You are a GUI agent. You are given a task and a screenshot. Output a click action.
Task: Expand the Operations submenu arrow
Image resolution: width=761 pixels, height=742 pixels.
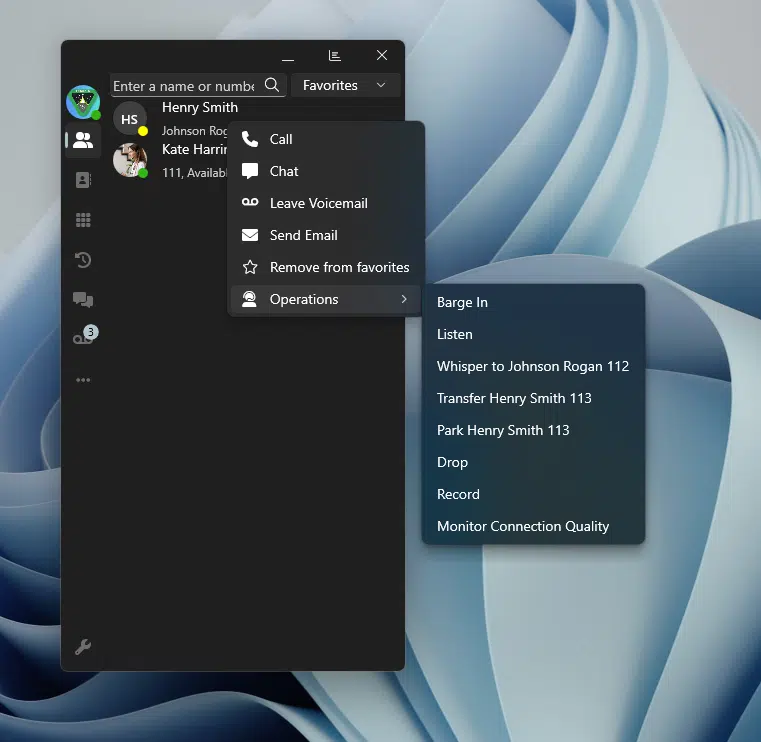[404, 299]
